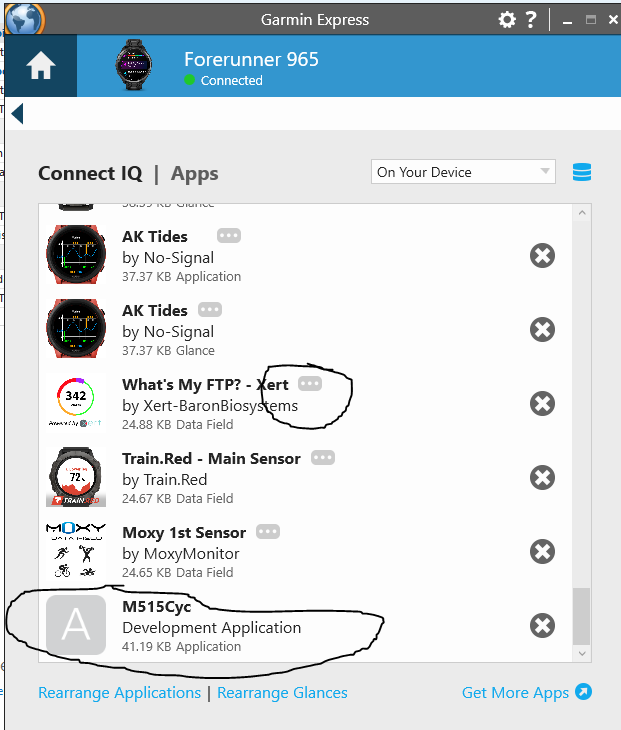Open the settings gear in title bar

(507, 20)
